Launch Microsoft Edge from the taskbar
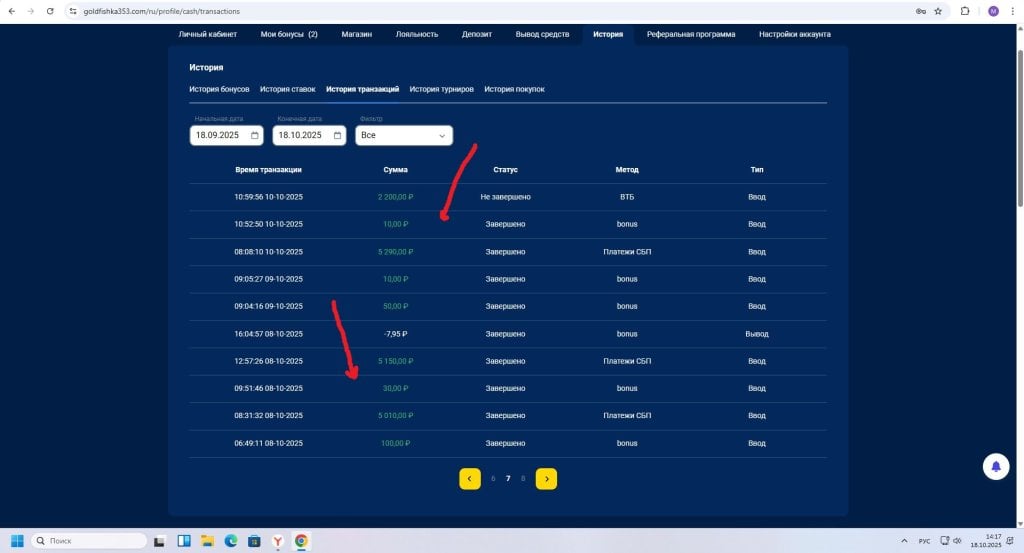This screenshot has width=1024, height=553. coord(231,541)
